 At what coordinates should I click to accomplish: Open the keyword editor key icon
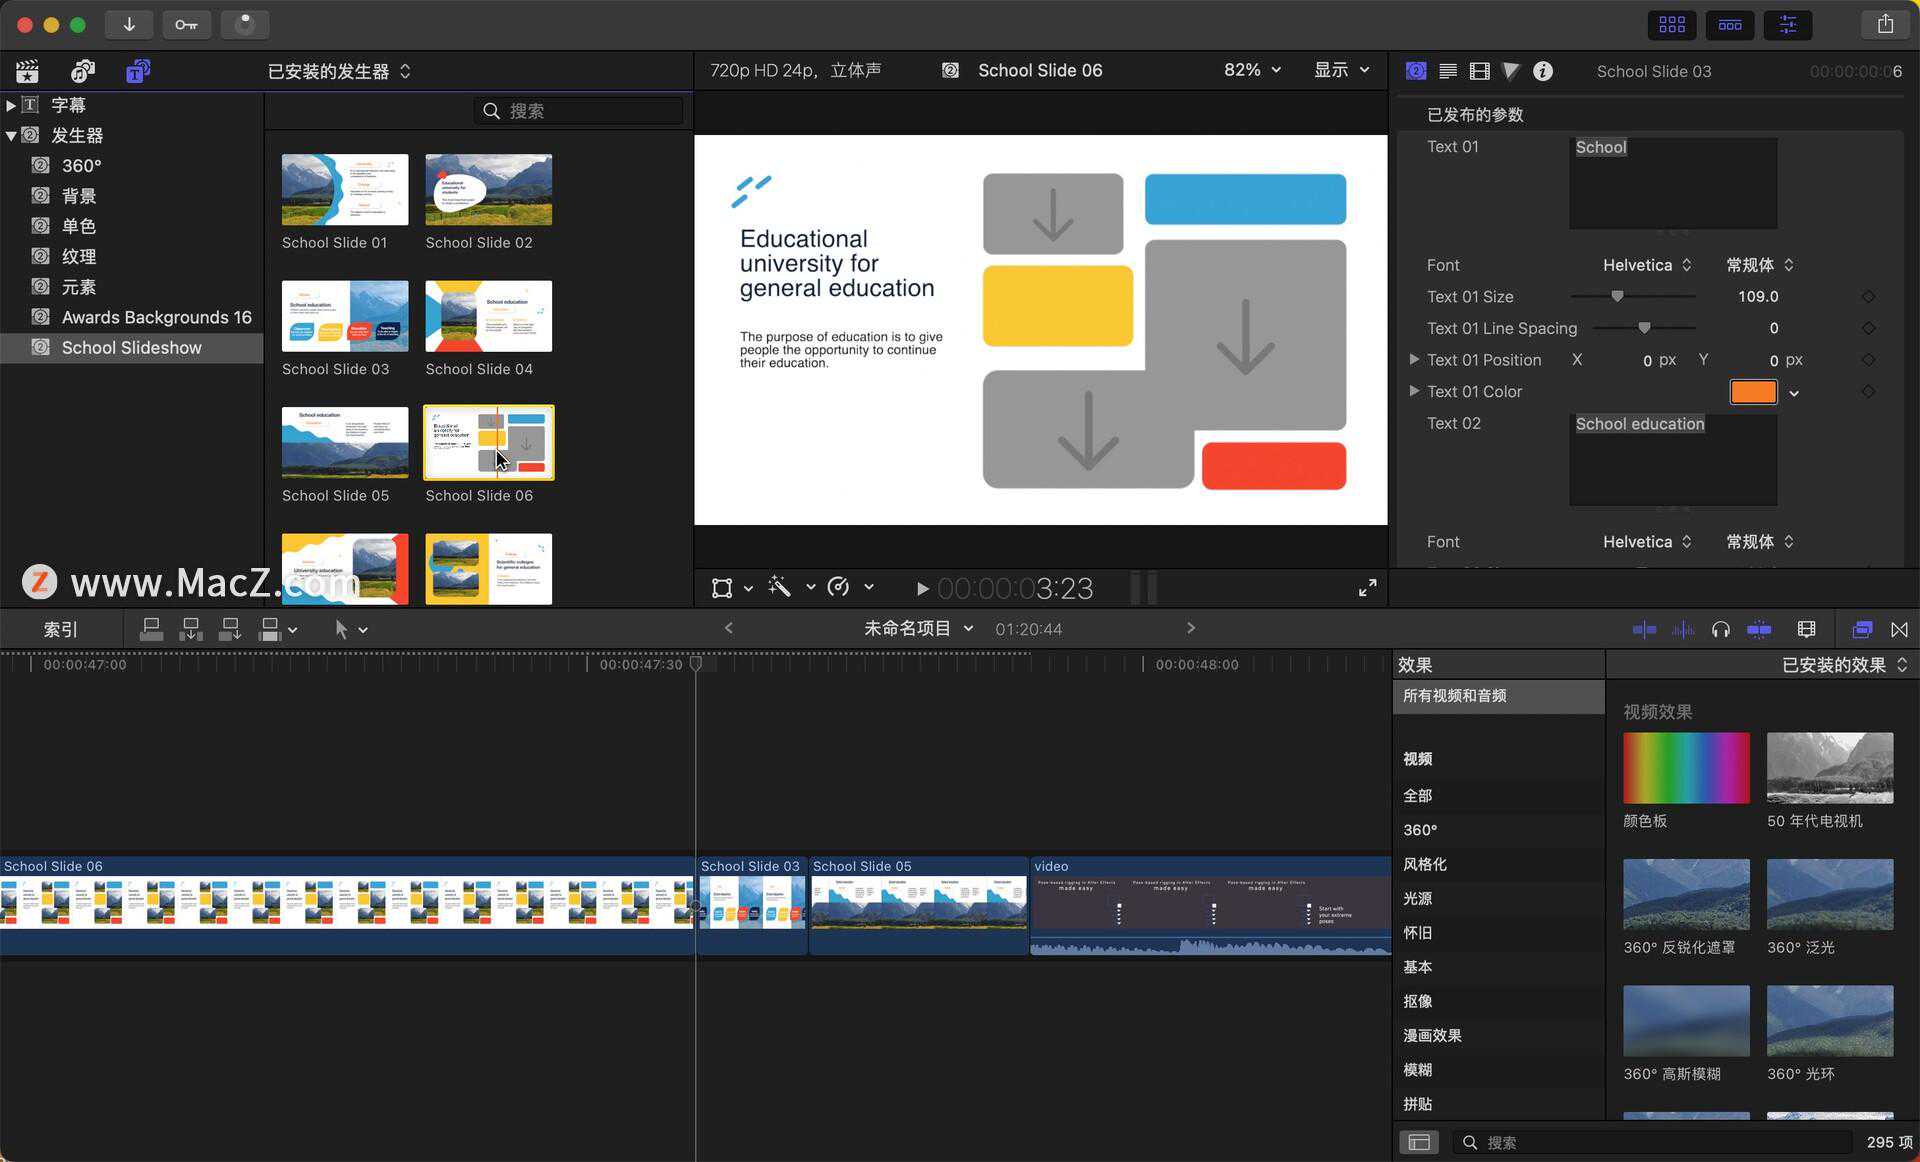tap(186, 24)
